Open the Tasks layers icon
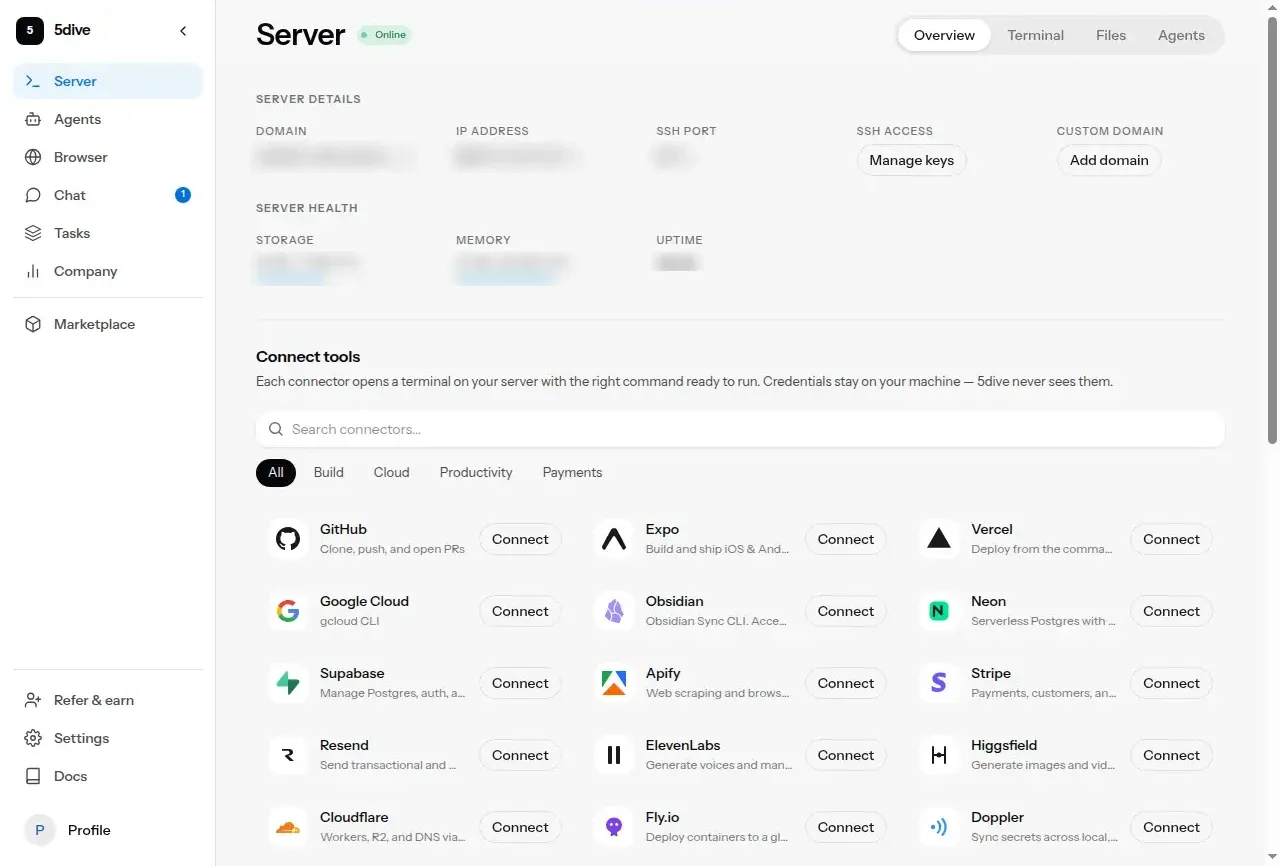 point(33,233)
